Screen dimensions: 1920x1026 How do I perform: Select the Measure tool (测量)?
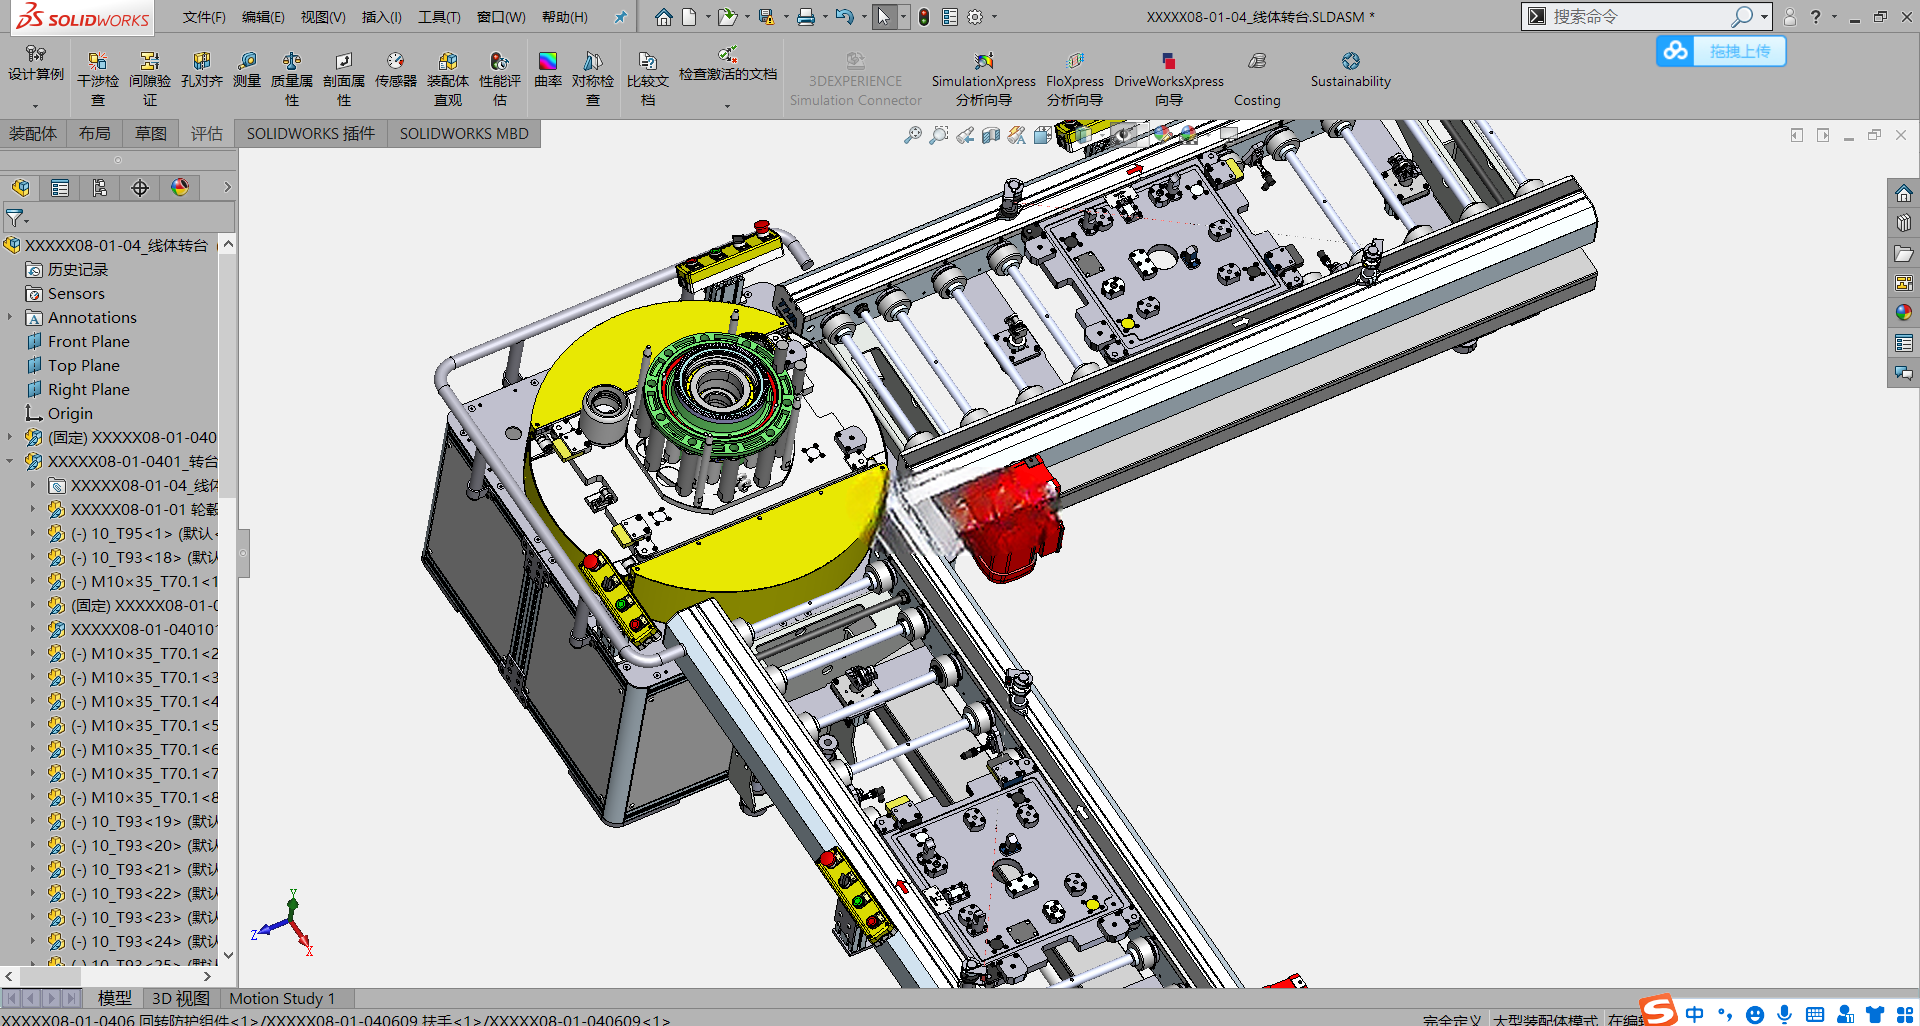247,70
